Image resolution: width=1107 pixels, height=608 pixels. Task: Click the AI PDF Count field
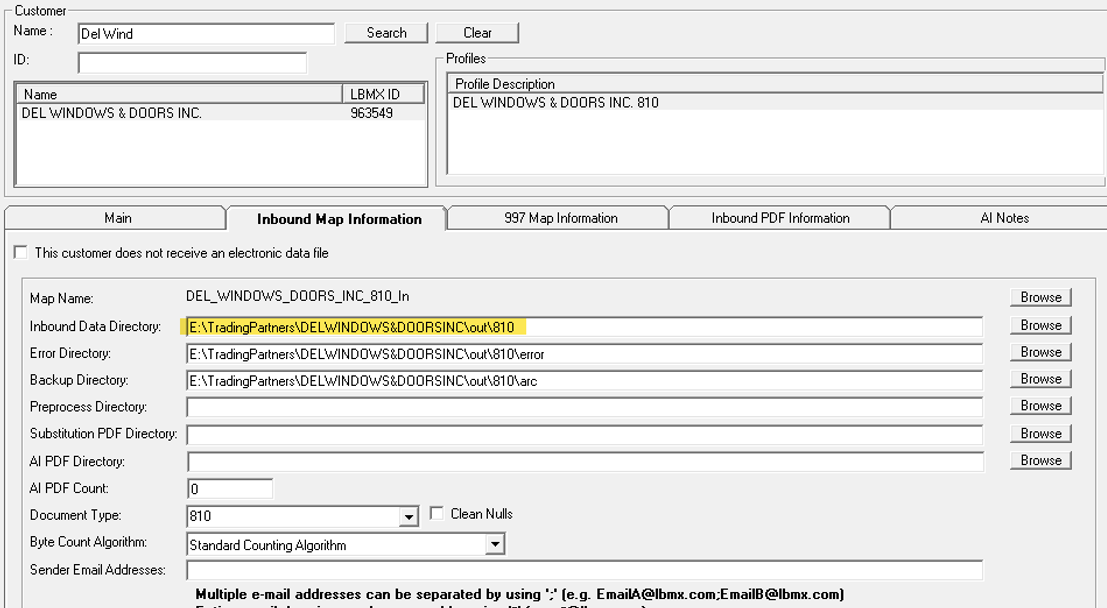[230, 489]
